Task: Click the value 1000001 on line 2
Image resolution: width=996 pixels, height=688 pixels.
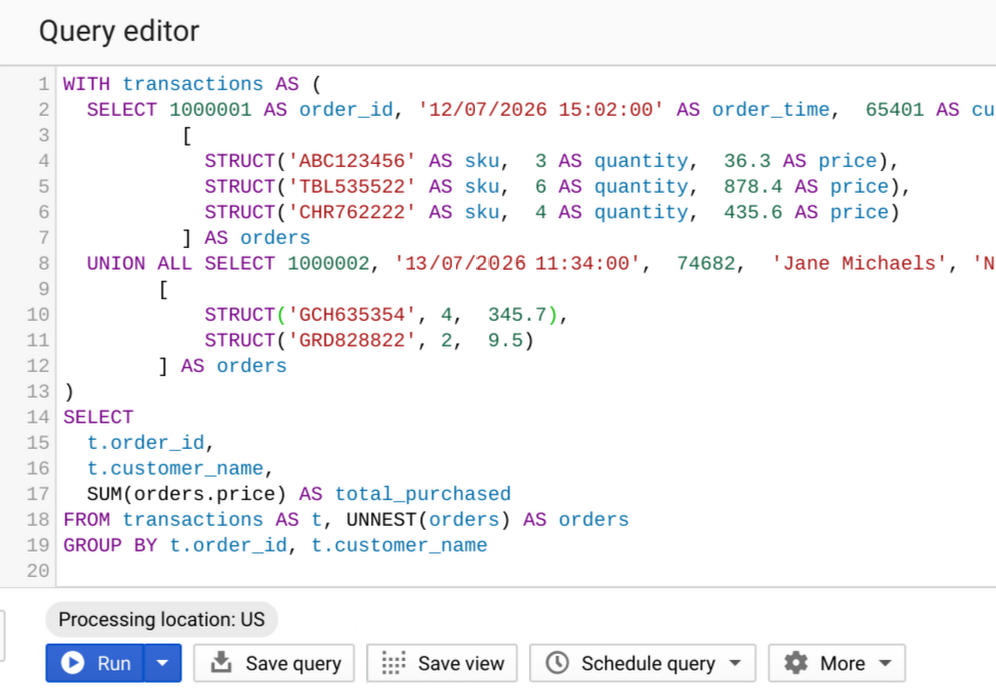Action: pyautogui.click(x=210, y=109)
